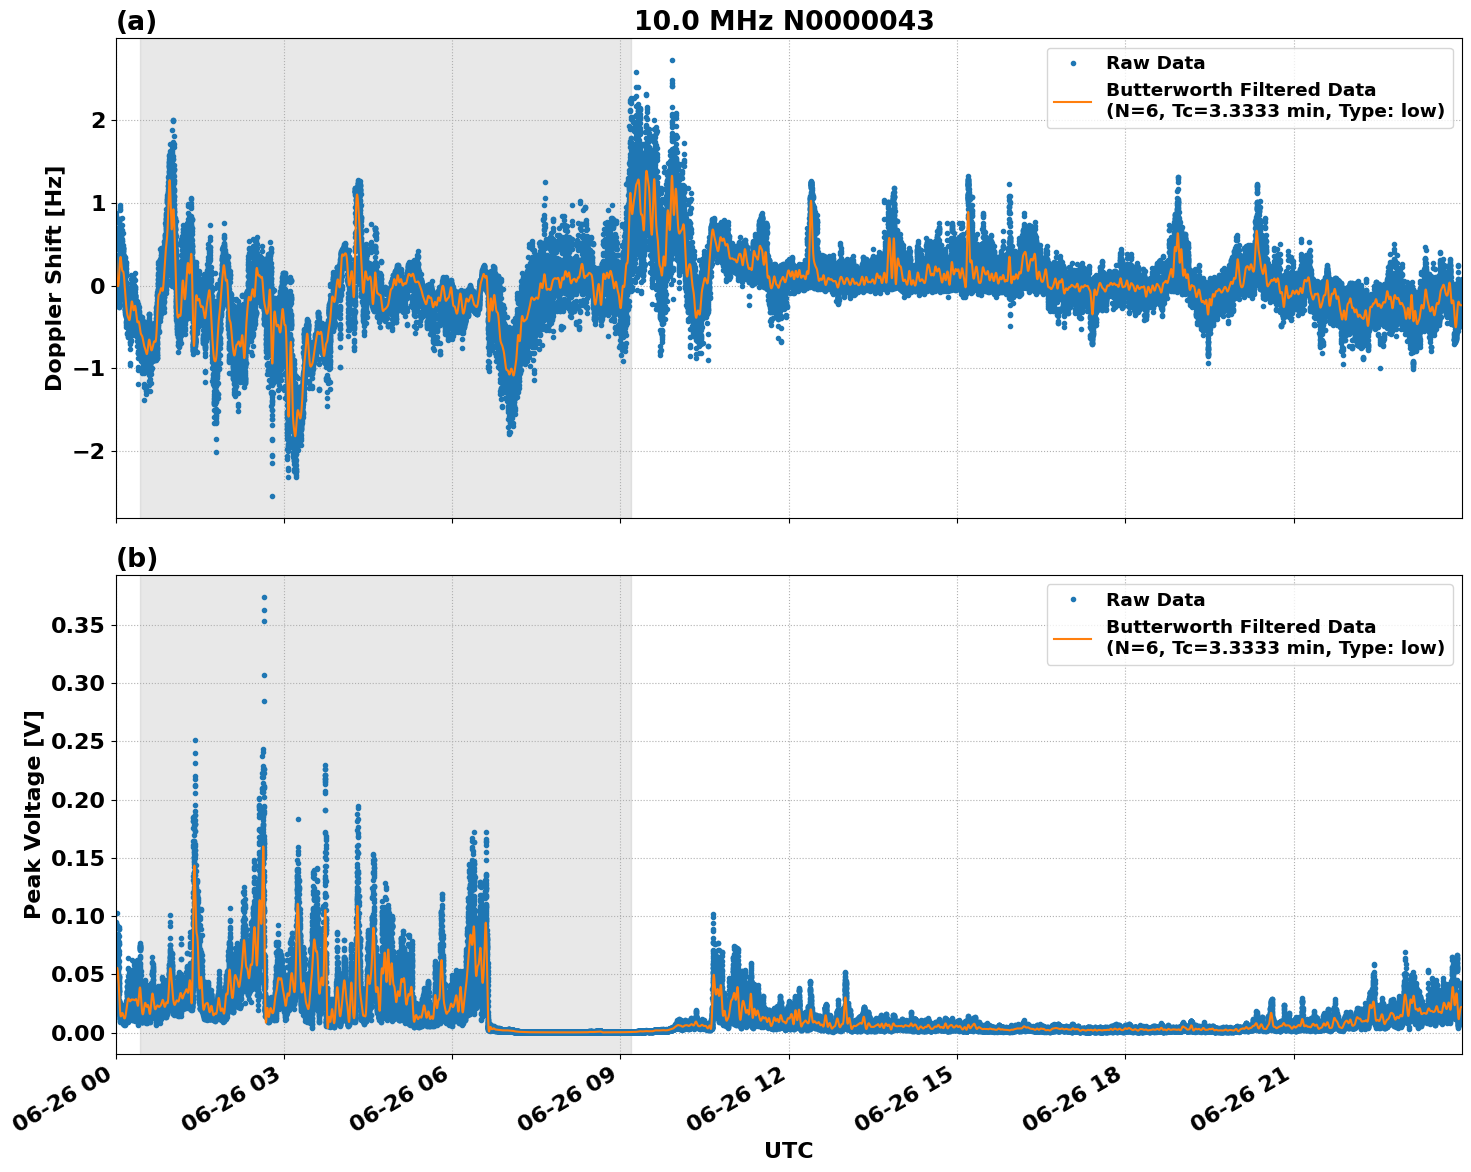The image size is (1471, 1172).
Task: Select the subplot label (b)
Action: coord(137,558)
